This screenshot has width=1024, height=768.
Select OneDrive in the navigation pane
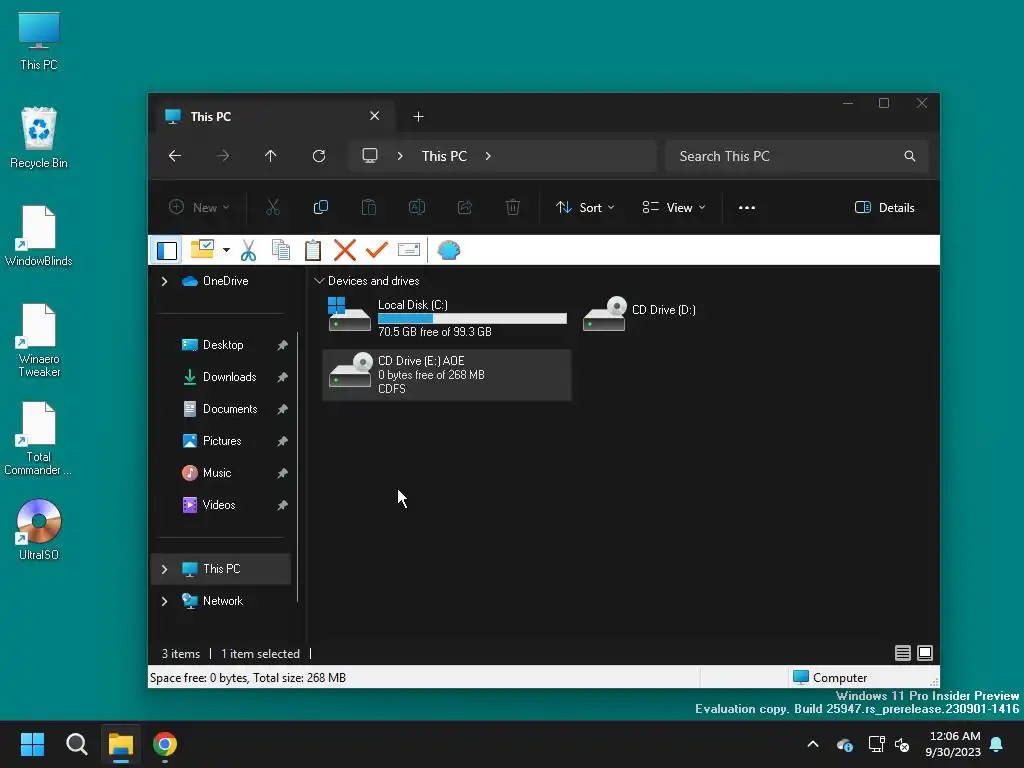coord(225,281)
